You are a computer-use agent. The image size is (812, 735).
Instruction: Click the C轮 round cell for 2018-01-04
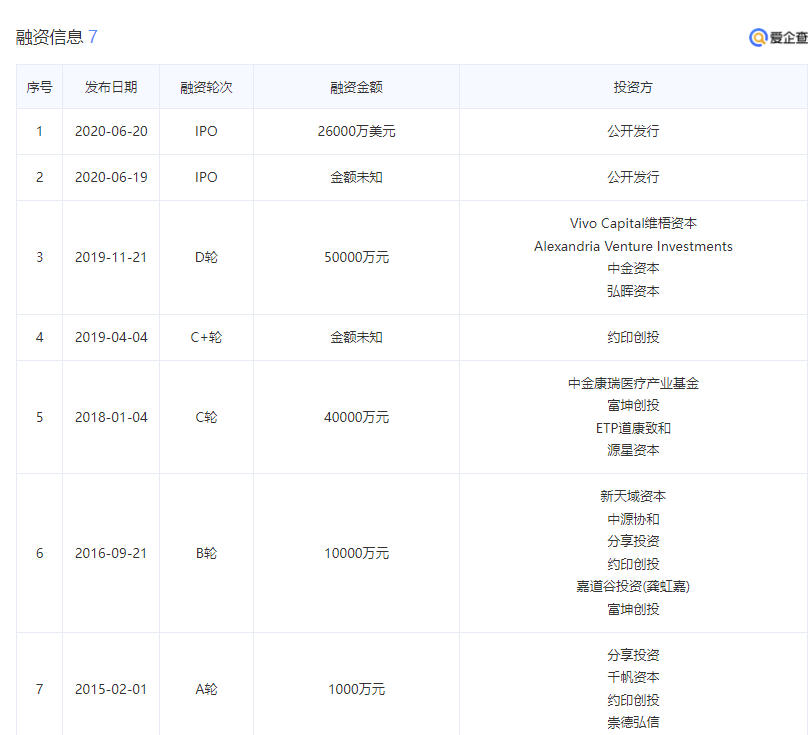(206, 417)
